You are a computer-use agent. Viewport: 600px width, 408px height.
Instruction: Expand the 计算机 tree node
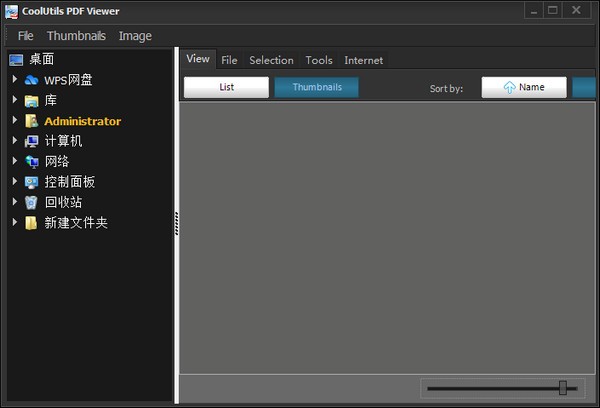tap(15, 140)
